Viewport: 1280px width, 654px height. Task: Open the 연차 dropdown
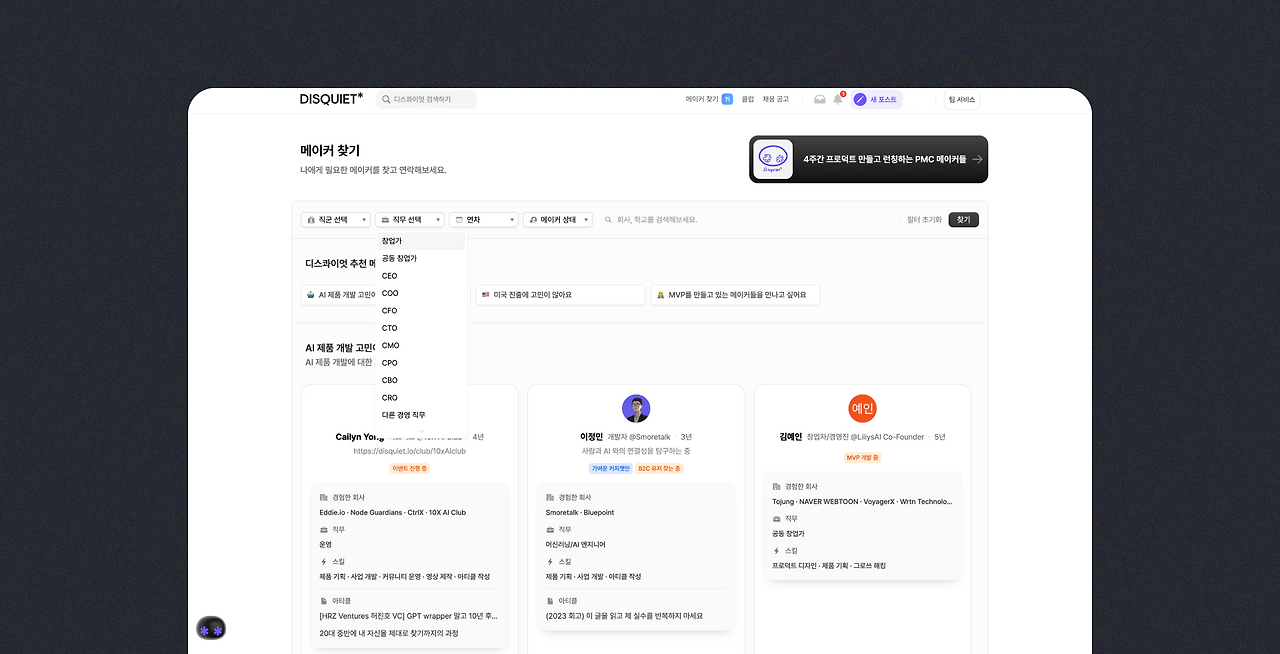484,219
